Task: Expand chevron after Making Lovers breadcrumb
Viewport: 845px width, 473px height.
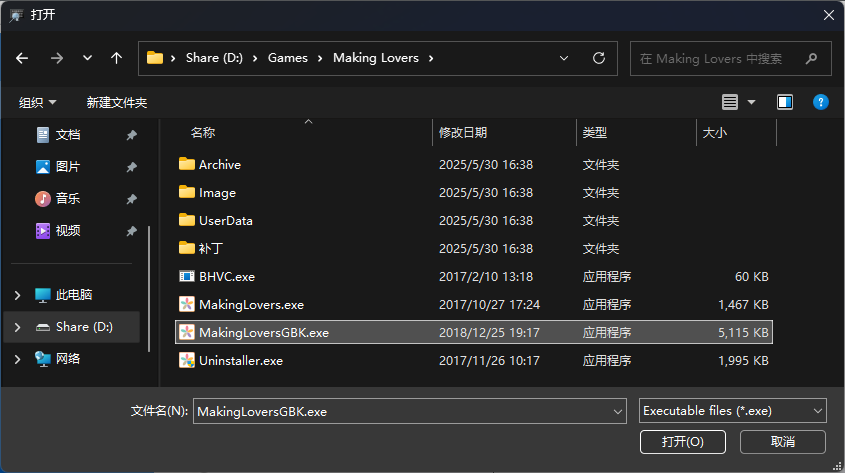Action: coord(431,58)
